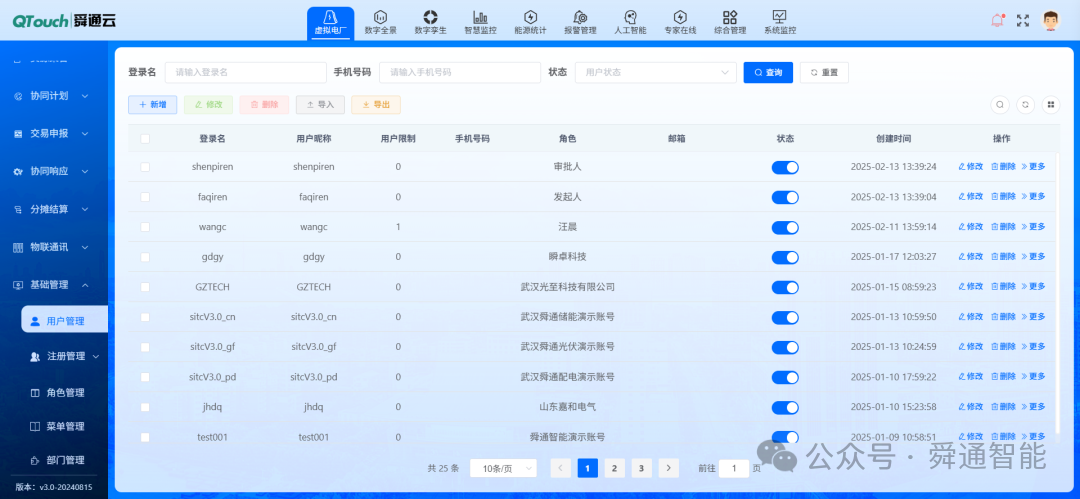Open 角色管理 in the sidebar menu

(65, 393)
